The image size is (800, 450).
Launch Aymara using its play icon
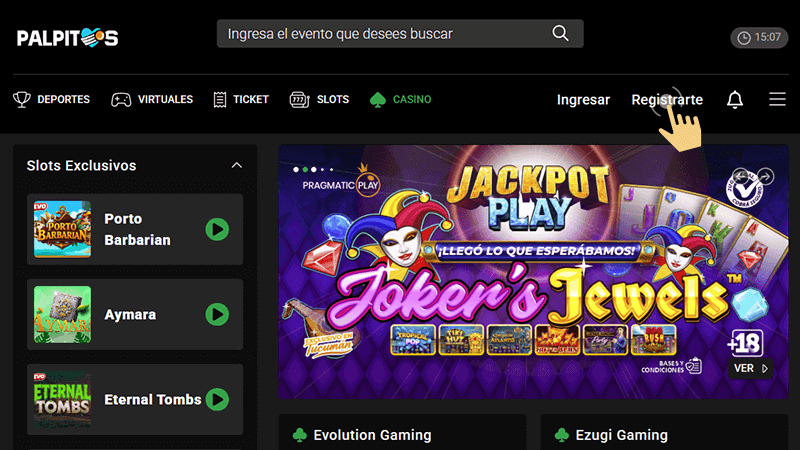click(x=217, y=315)
